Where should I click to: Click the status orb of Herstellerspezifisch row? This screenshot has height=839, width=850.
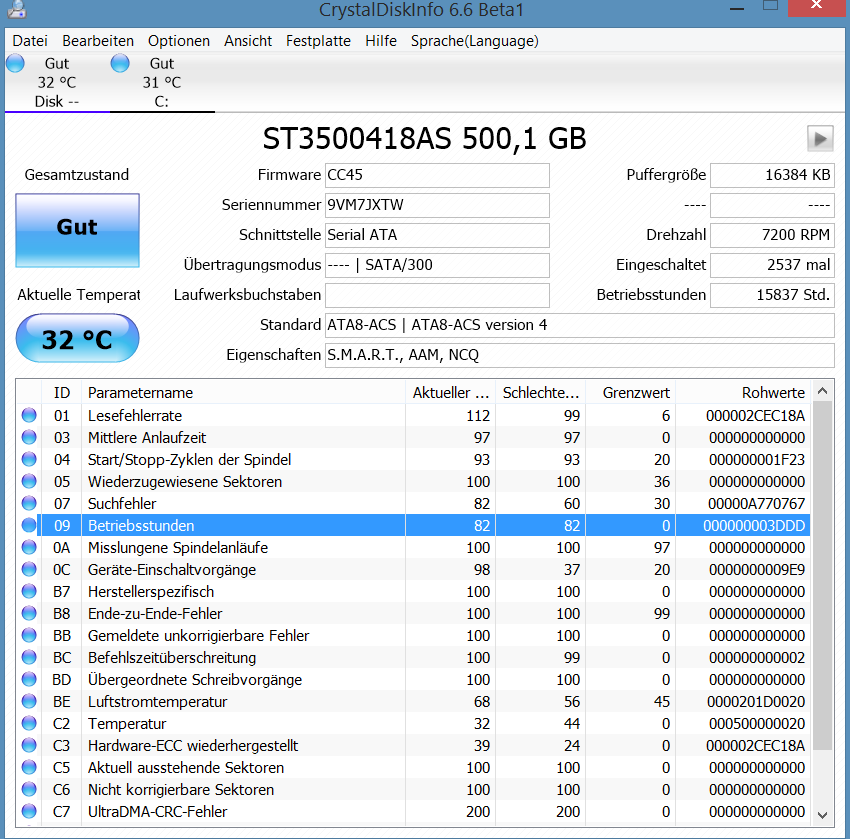click(29, 591)
